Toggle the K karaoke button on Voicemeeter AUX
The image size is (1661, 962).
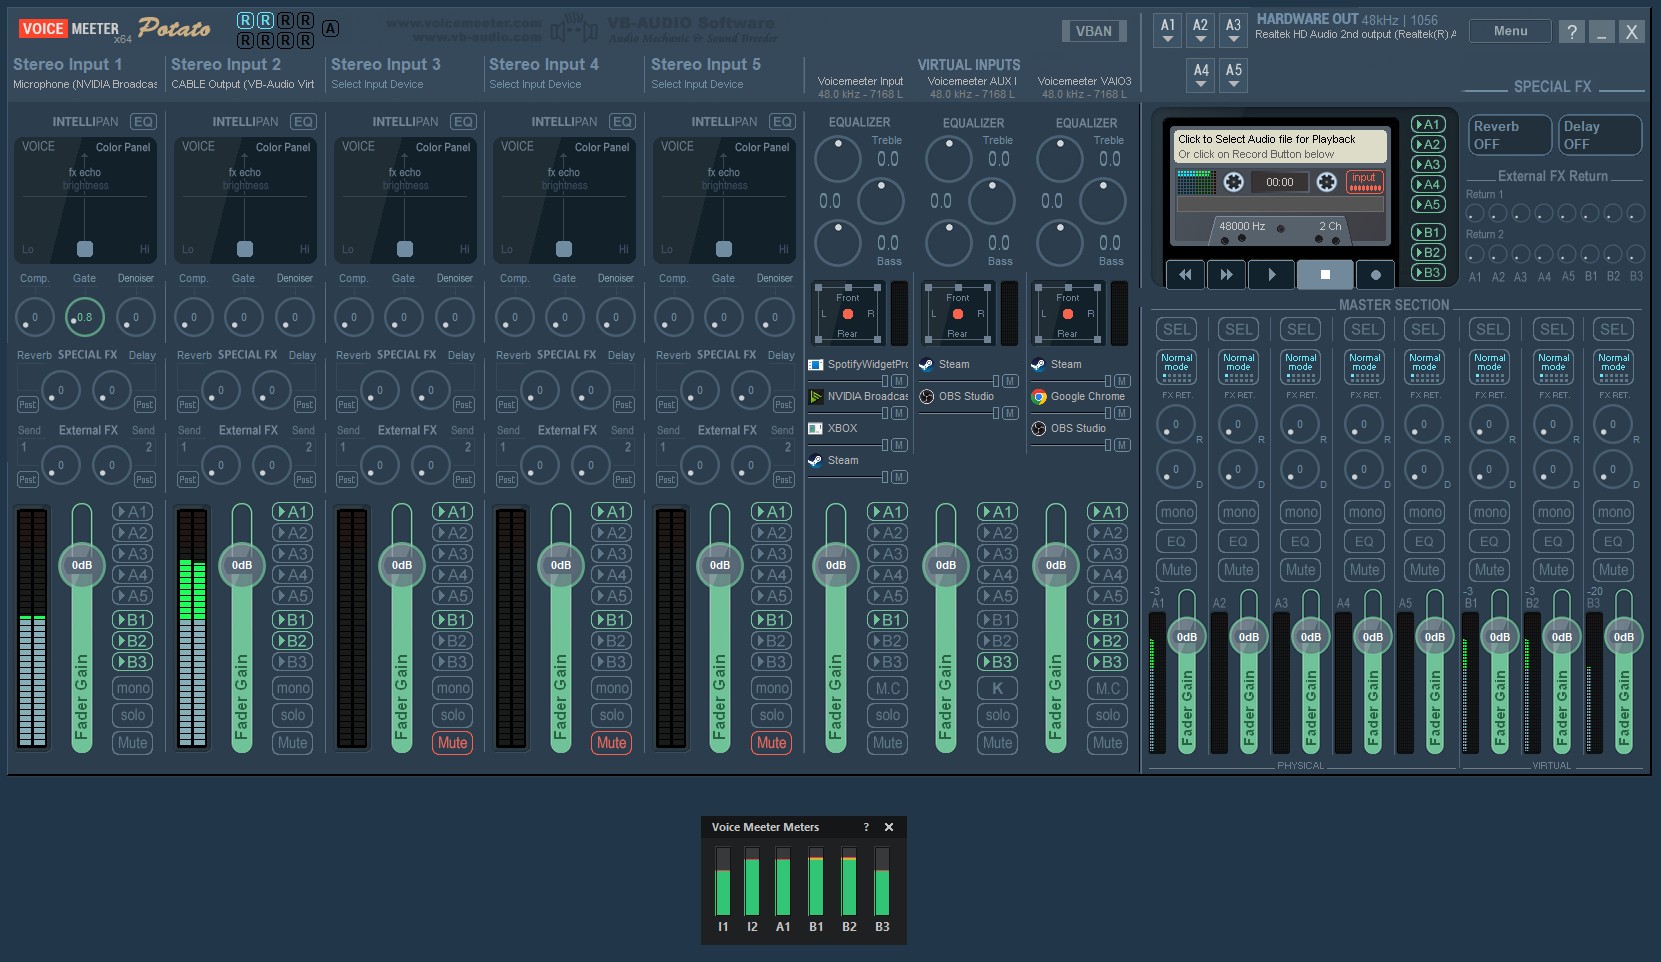click(998, 688)
